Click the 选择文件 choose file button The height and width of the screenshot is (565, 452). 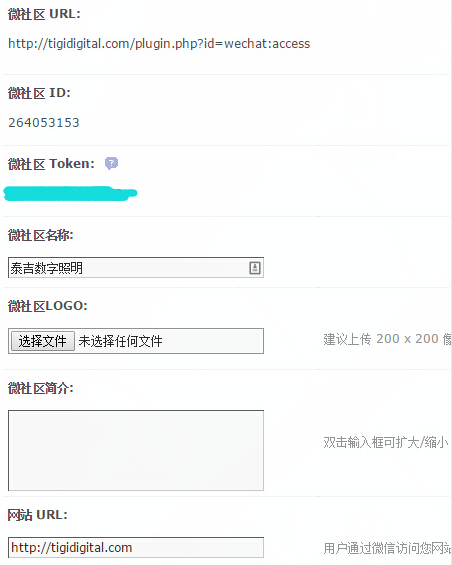pos(43,341)
